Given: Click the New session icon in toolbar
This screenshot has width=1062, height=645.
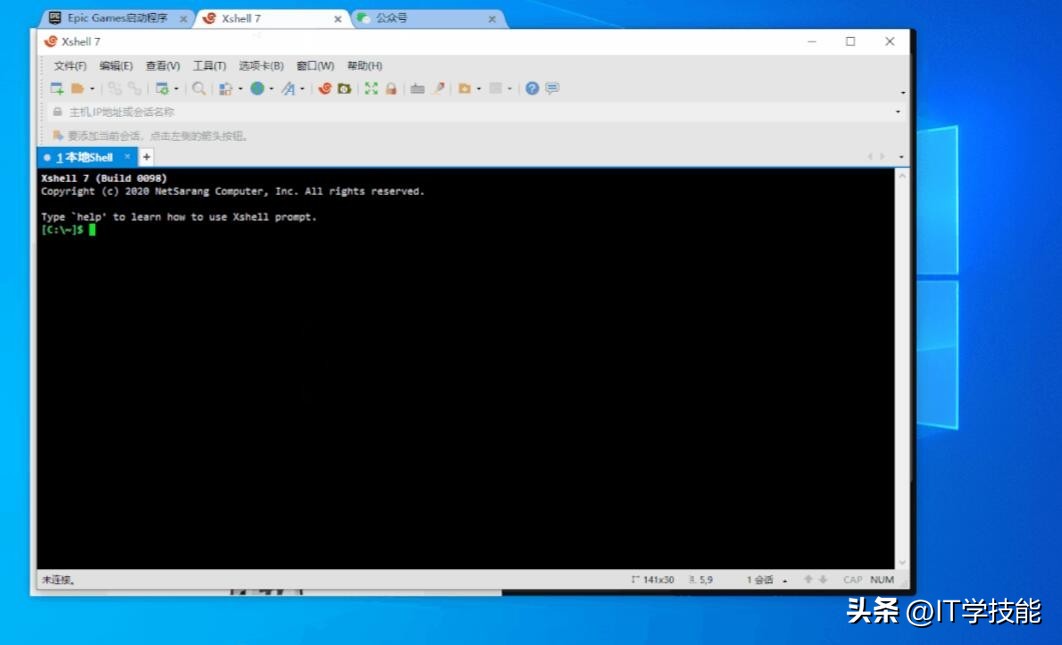Looking at the screenshot, I should pyautogui.click(x=57, y=89).
